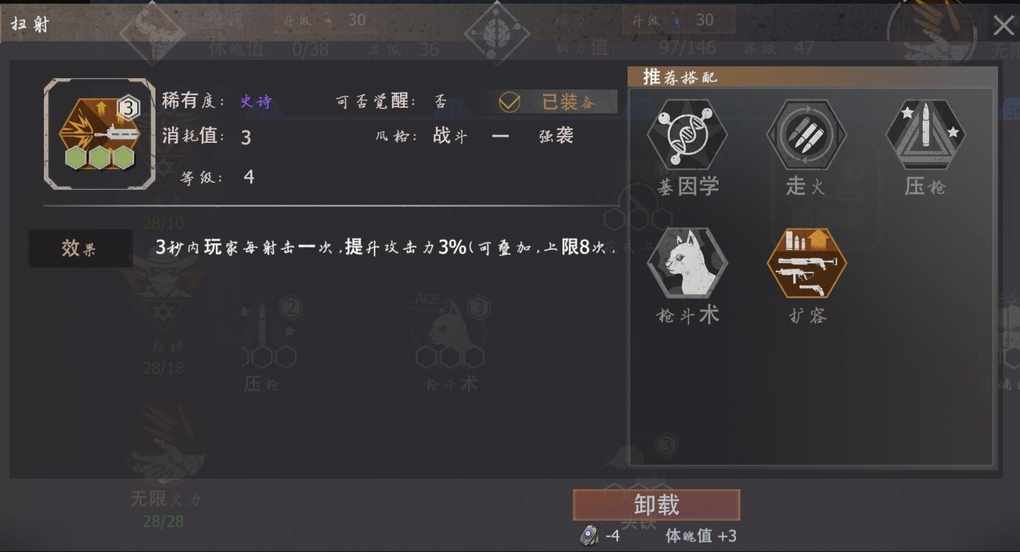1020x552 pixels.
Task: Click the 史诗 rarity text
Action: (x=256, y=101)
